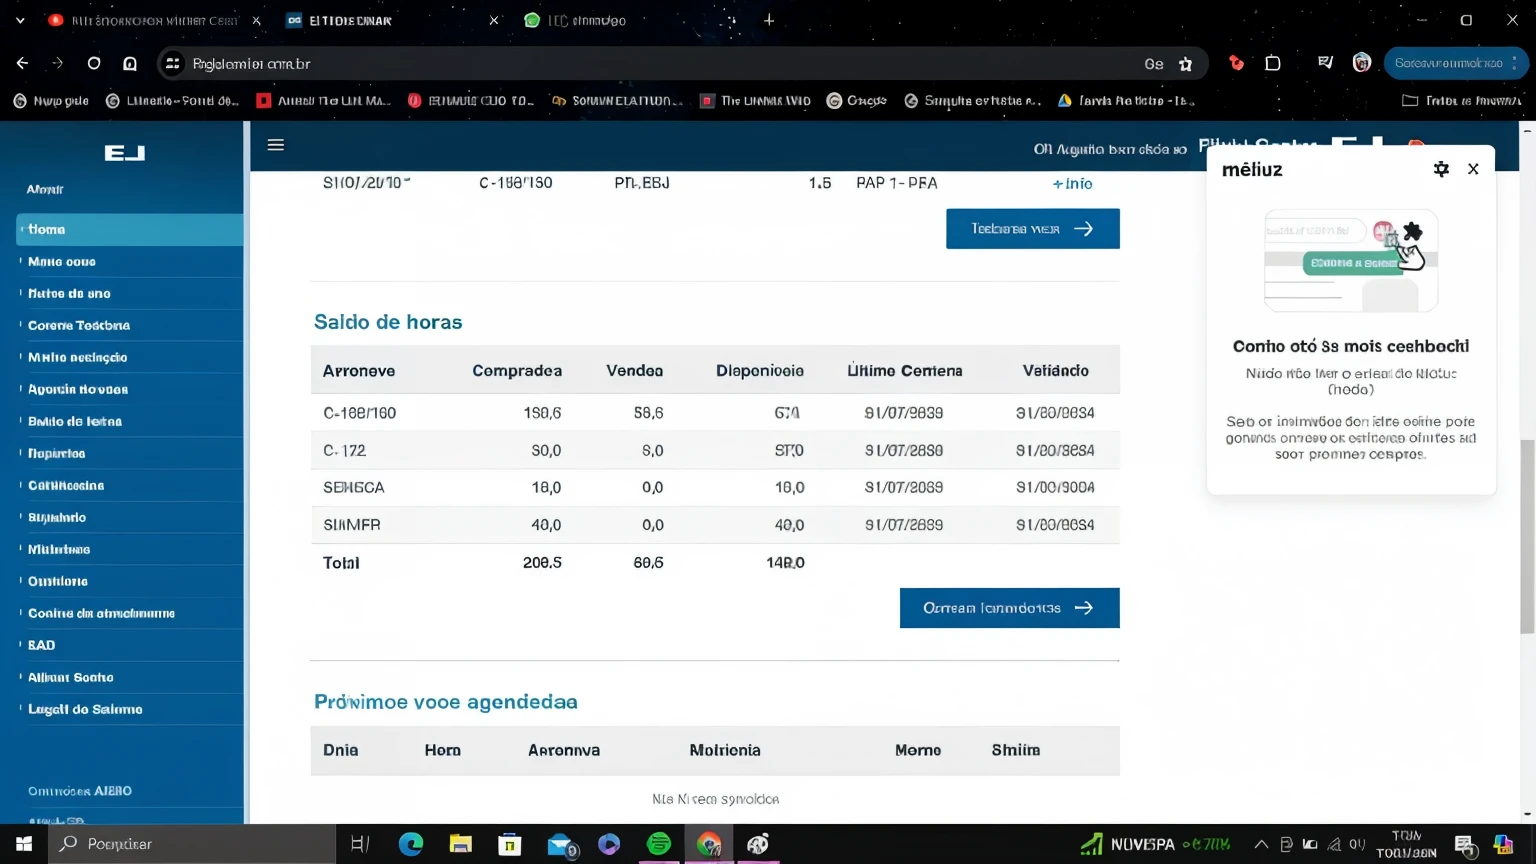Screen dimensions: 1536x864
Task: Click C-188/160 row in hours table
Action: point(715,413)
